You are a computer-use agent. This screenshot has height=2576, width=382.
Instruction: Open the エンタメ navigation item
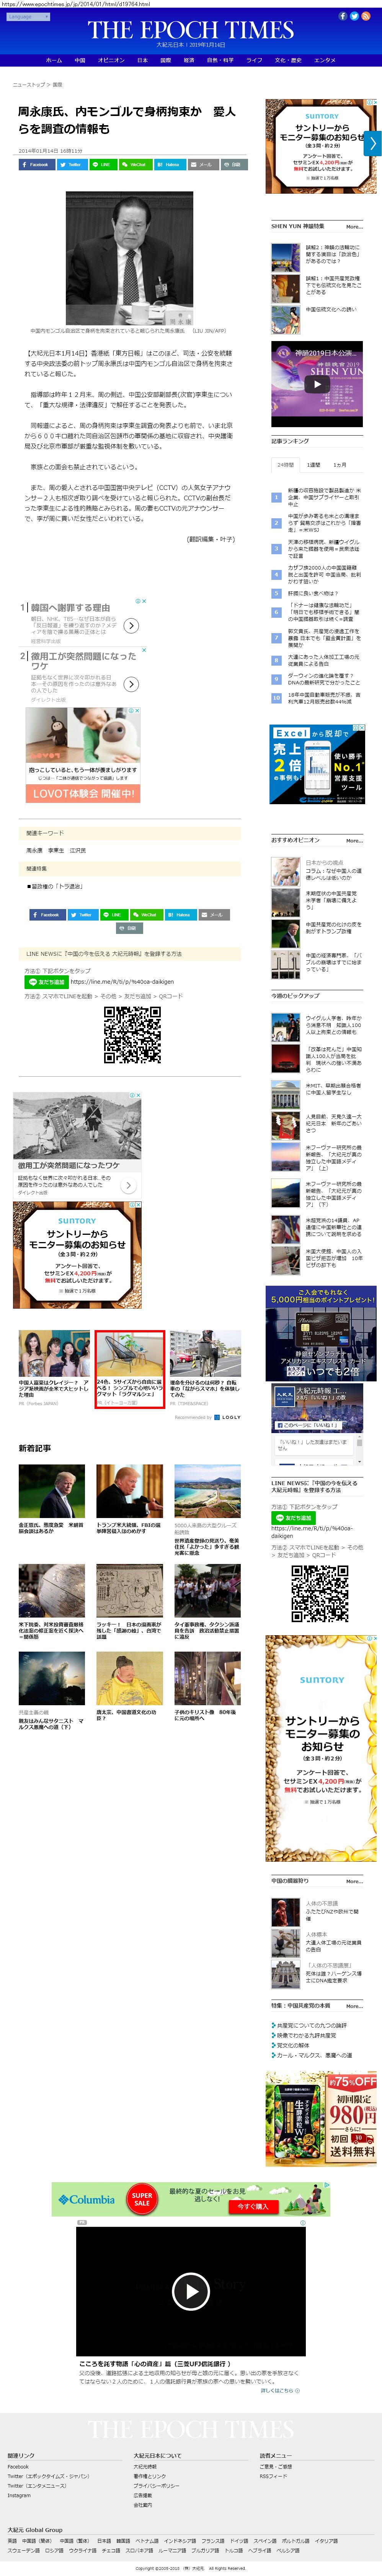[x=325, y=60]
